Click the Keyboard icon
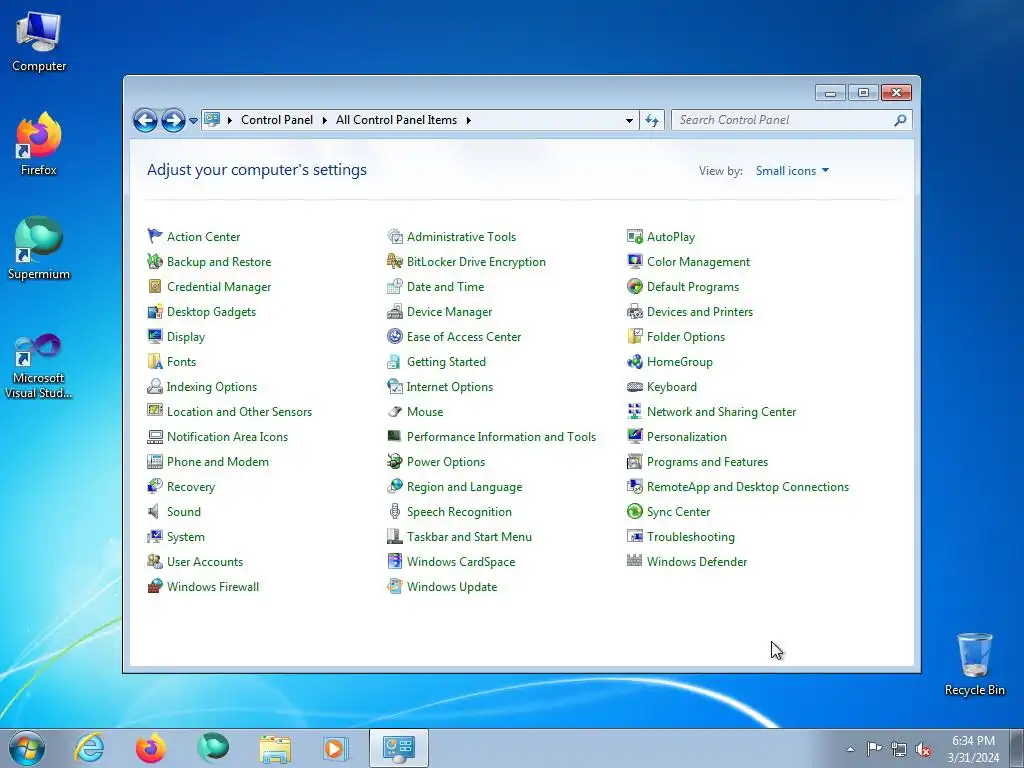 pyautogui.click(x=635, y=387)
